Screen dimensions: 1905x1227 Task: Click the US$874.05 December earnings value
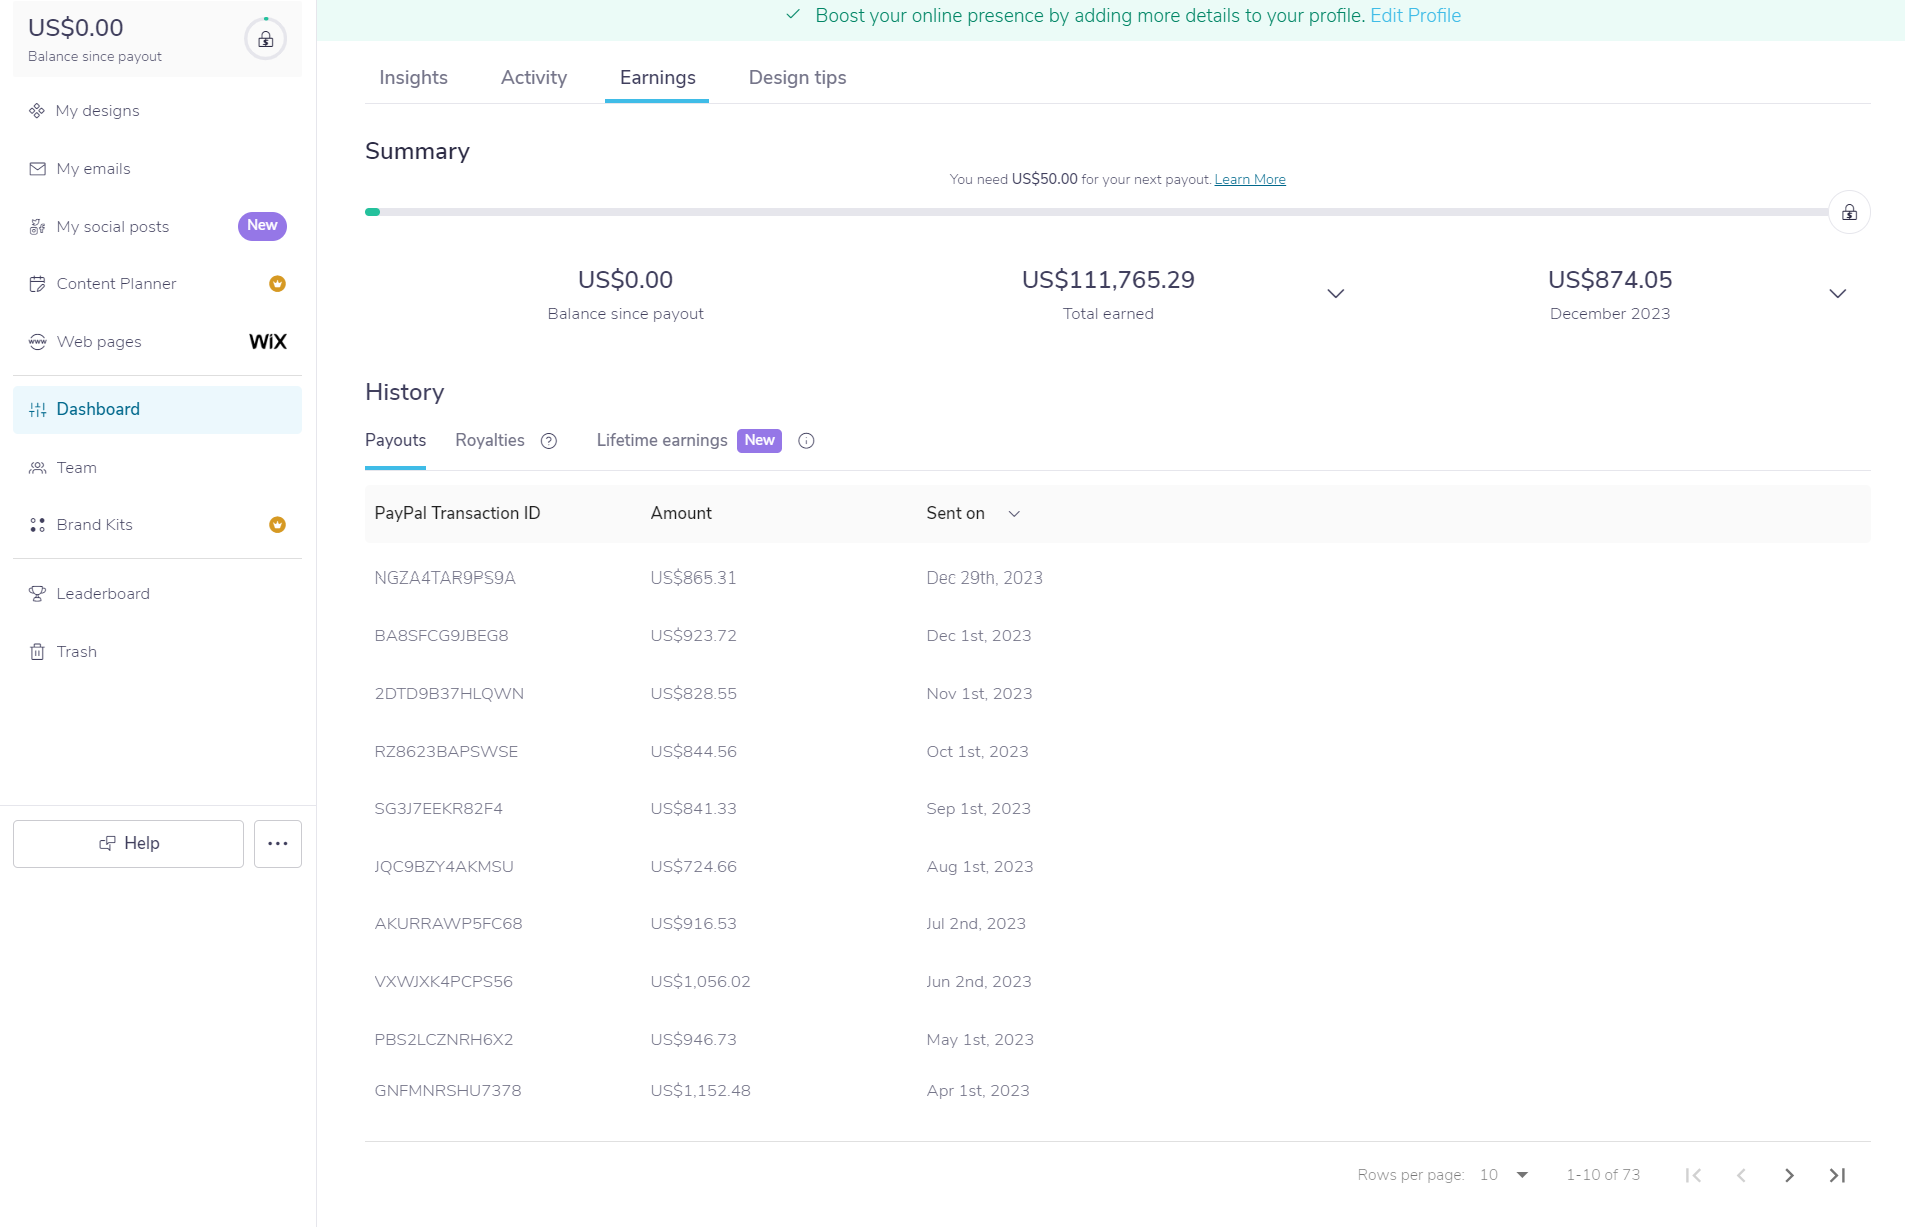tap(1610, 280)
